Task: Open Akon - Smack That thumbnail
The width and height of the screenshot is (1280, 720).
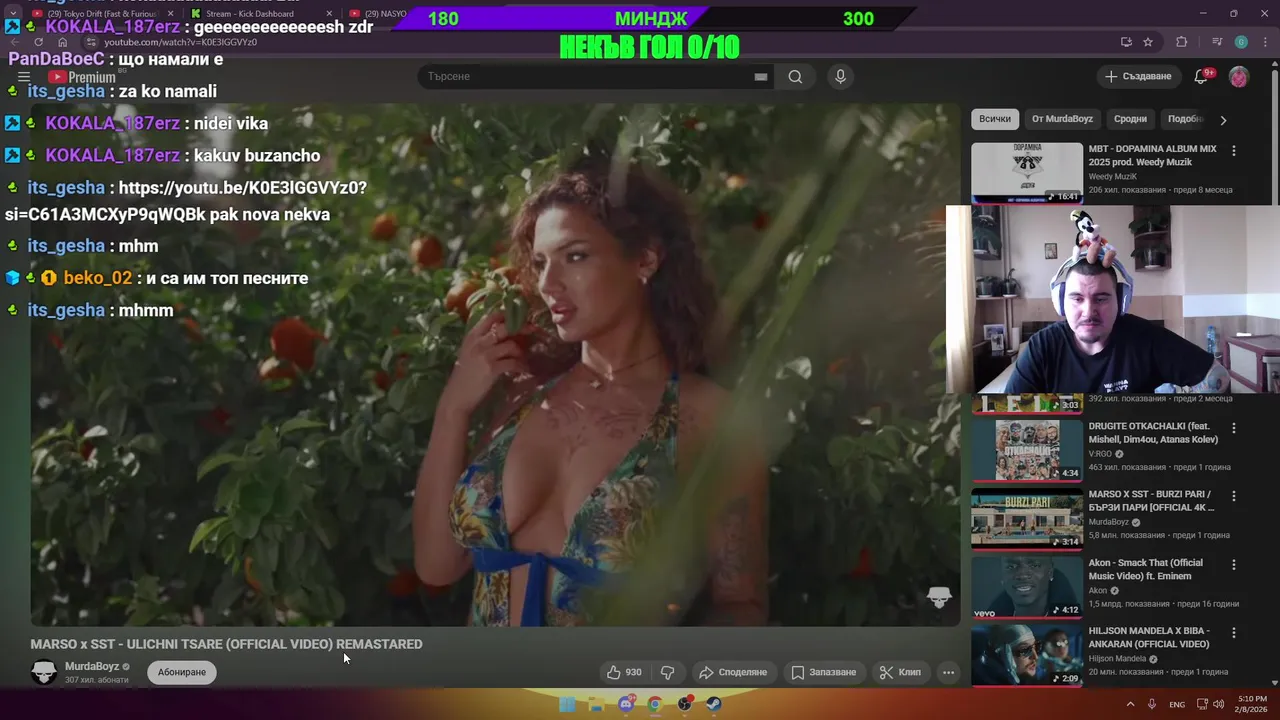Action: (1027, 586)
